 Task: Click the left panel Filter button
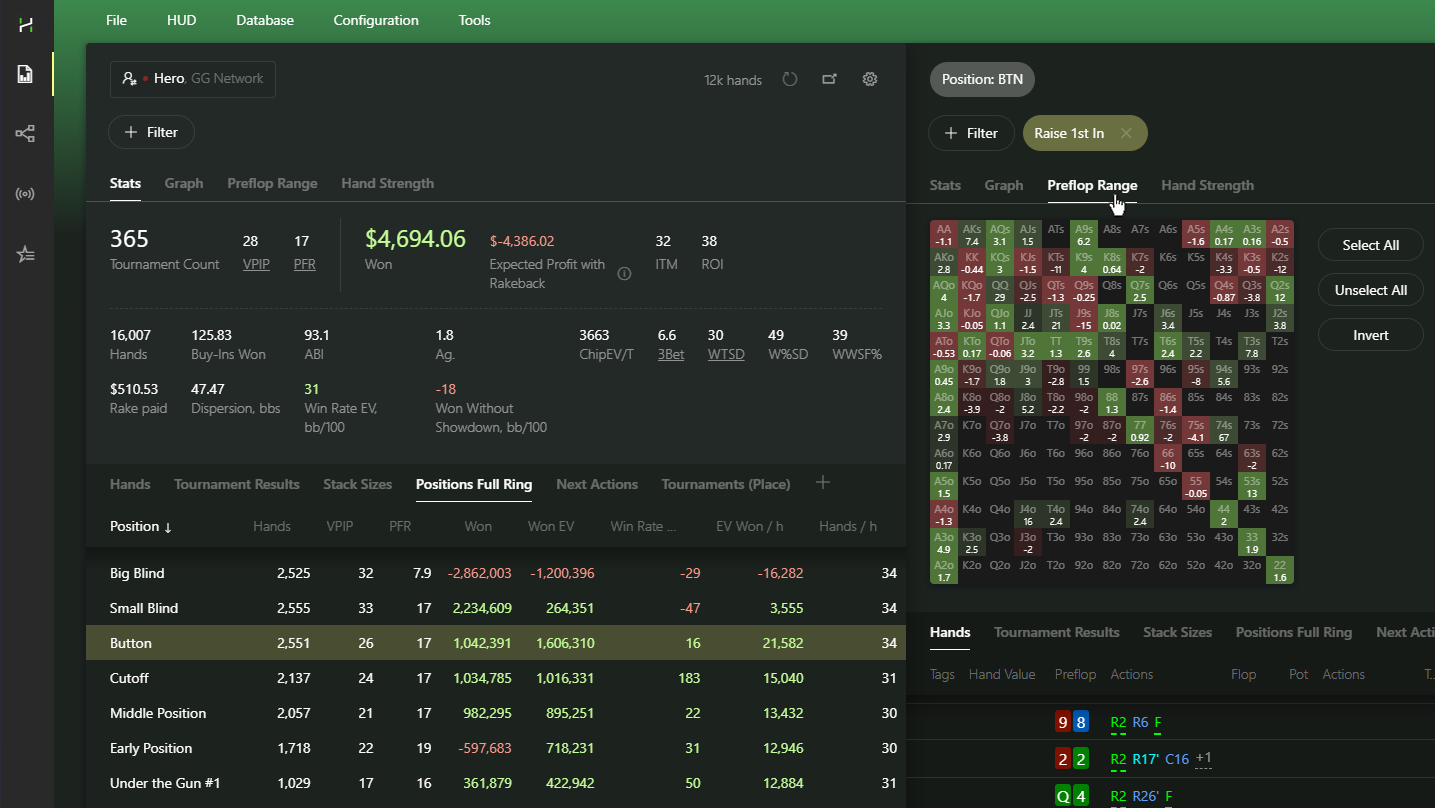point(151,132)
